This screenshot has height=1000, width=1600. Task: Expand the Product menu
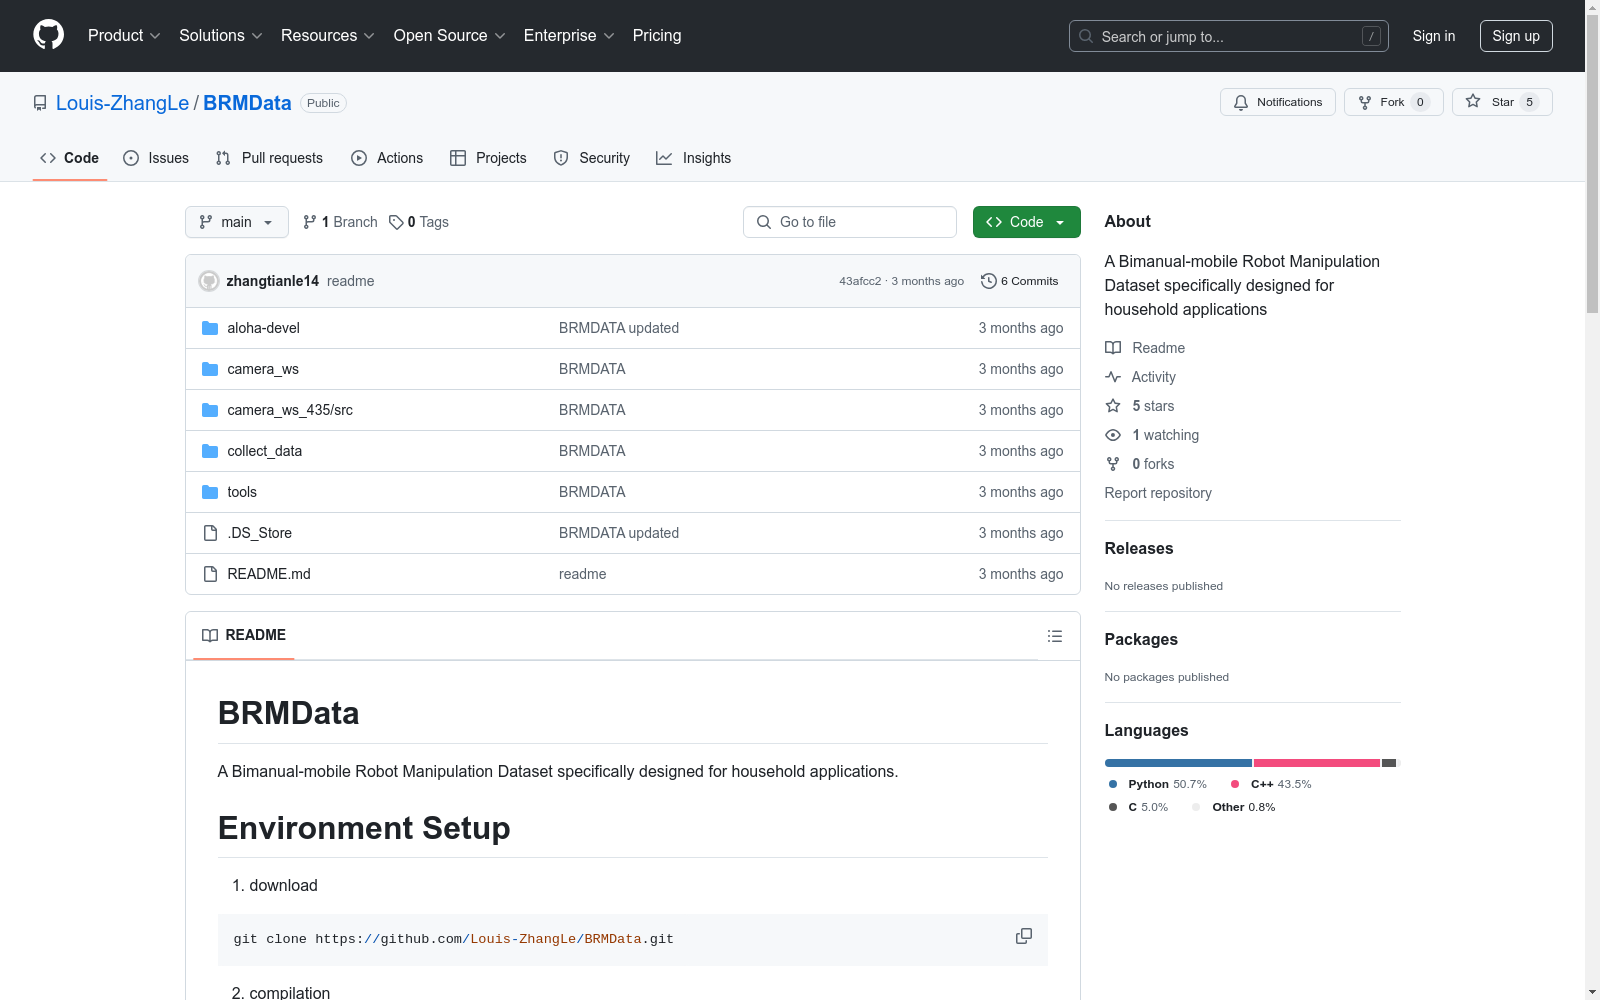click(124, 36)
